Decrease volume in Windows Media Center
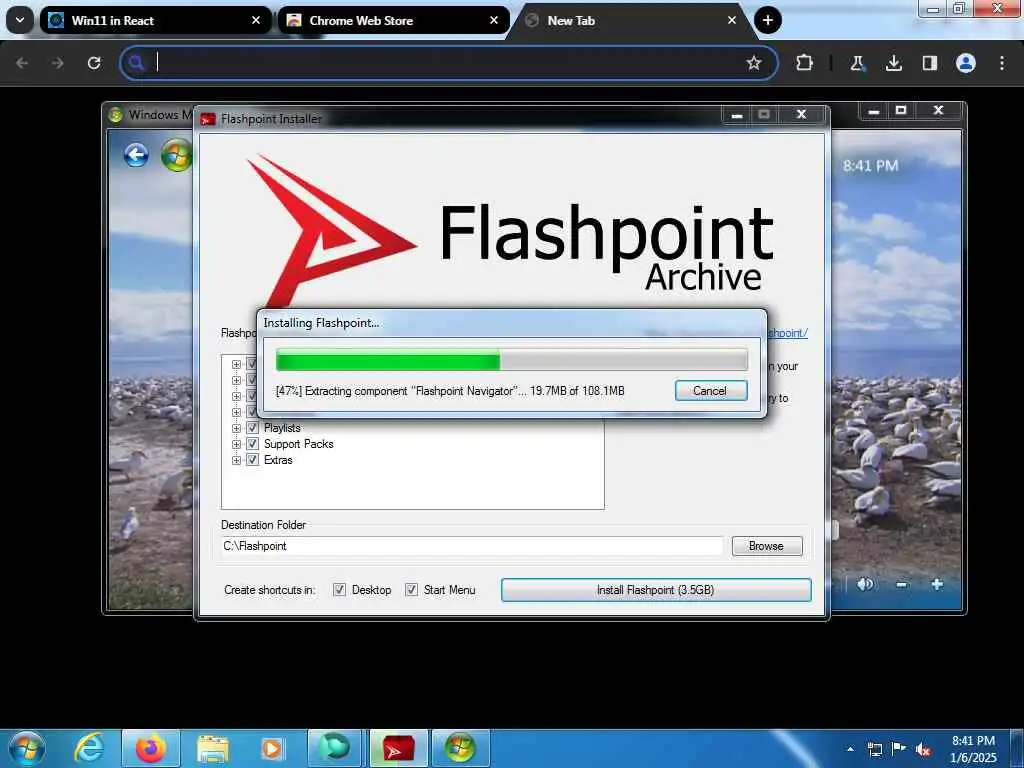 [902, 584]
